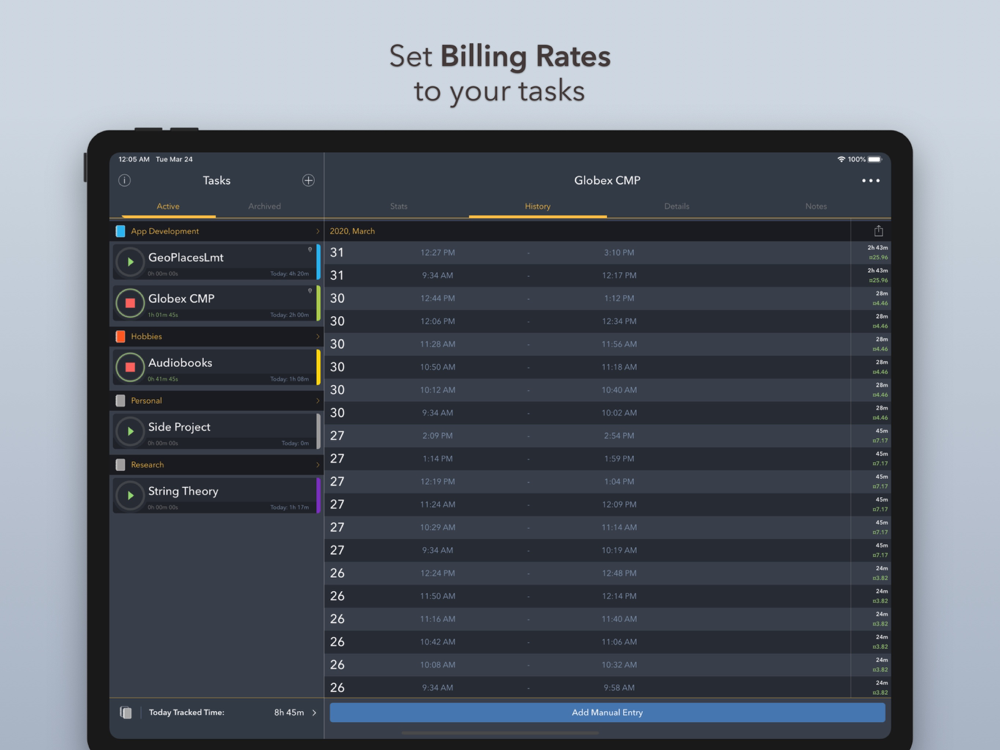The height and width of the screenshot is (750, 1000).
Task: Open the 27 entry starting 2:09 PM
Action: tap(607, 436)
